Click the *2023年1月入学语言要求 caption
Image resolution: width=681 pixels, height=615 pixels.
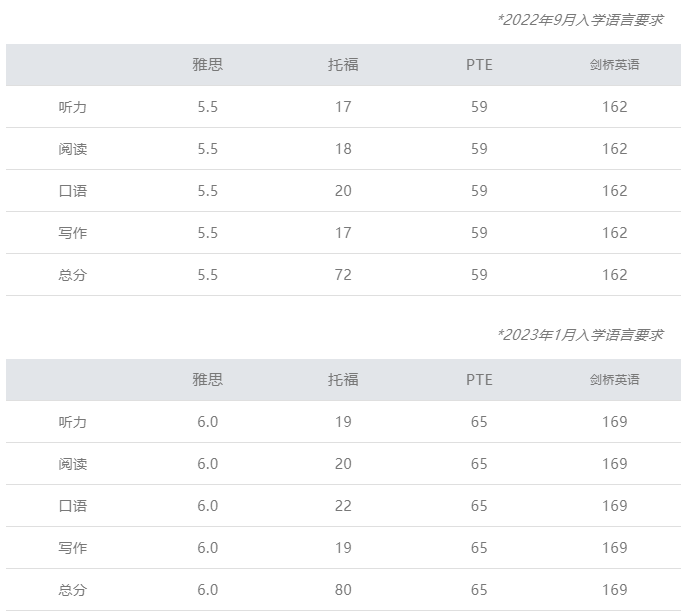(580, 335)
